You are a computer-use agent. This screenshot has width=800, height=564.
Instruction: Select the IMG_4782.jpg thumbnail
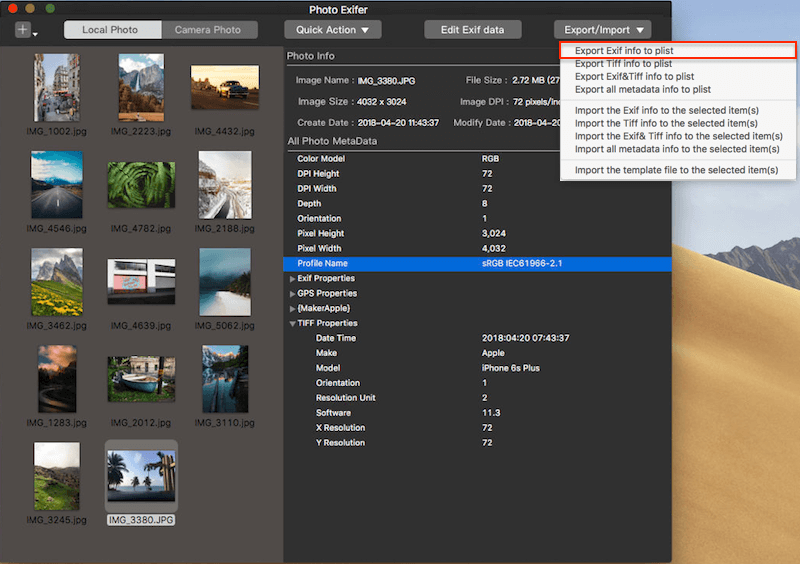click(x=141, y=184)
